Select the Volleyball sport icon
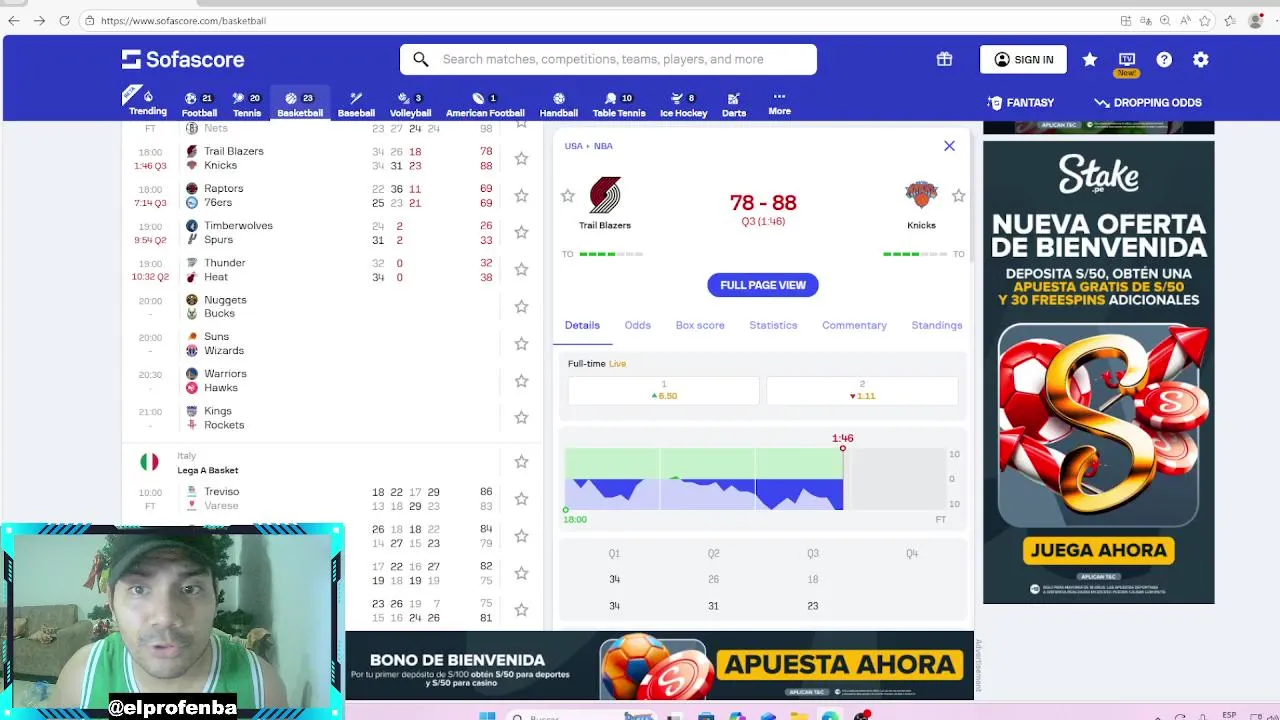This screenshot has height=720, width=1280. coord(410,104)
